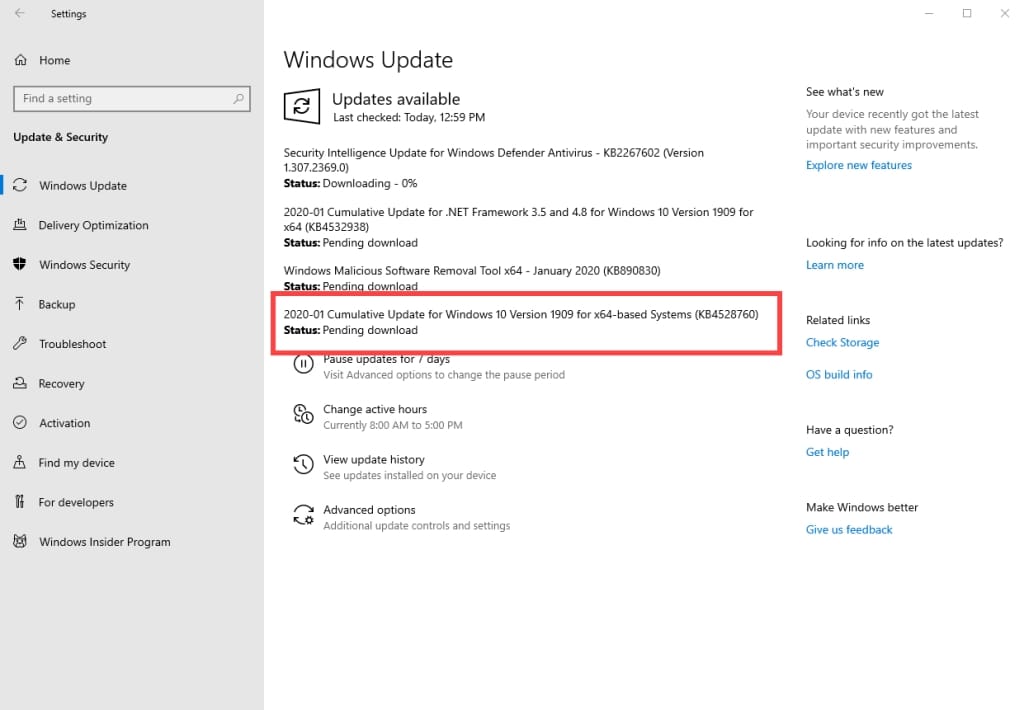Click Give us feedback link

tap(848, 530)
